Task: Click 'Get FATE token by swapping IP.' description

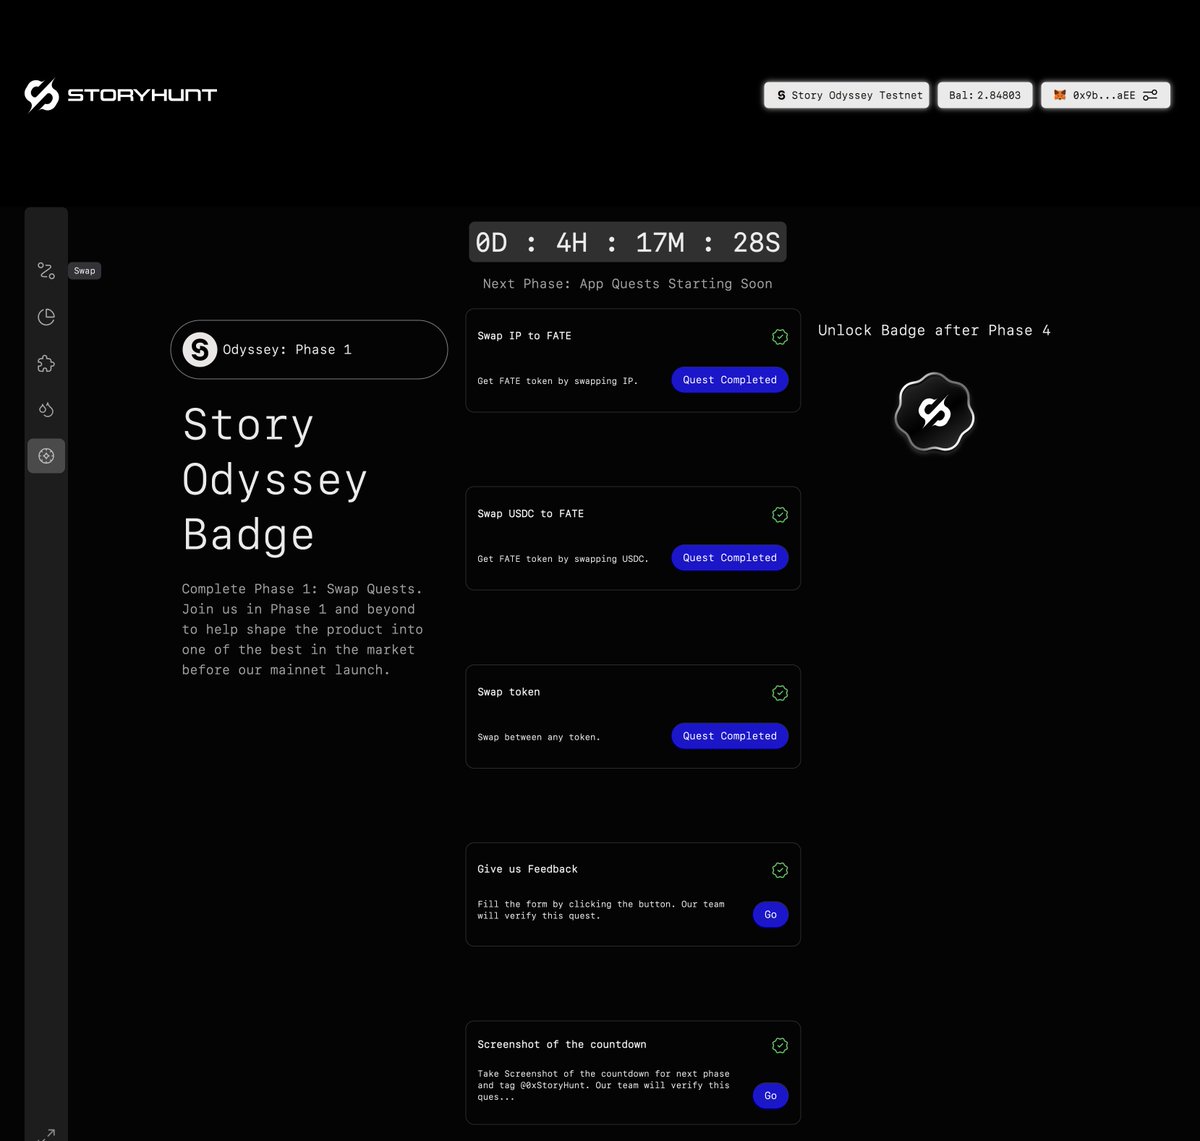Action: tap(557, 381)
